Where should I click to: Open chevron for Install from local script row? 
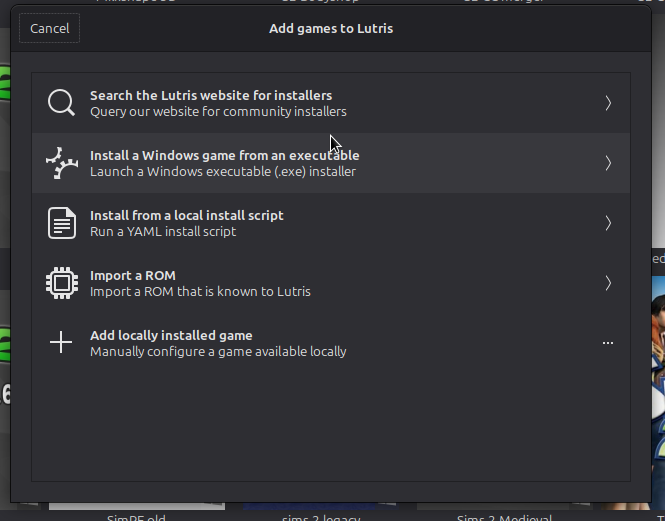click(608, 223)
